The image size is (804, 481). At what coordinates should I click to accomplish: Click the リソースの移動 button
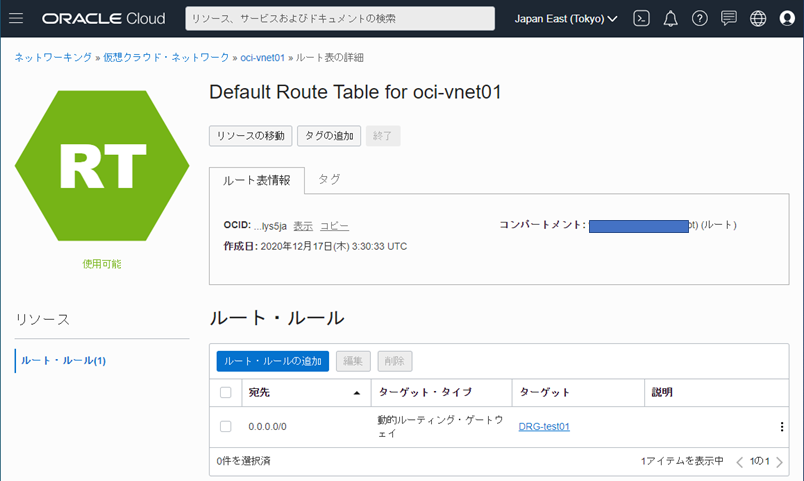(250, 136)
